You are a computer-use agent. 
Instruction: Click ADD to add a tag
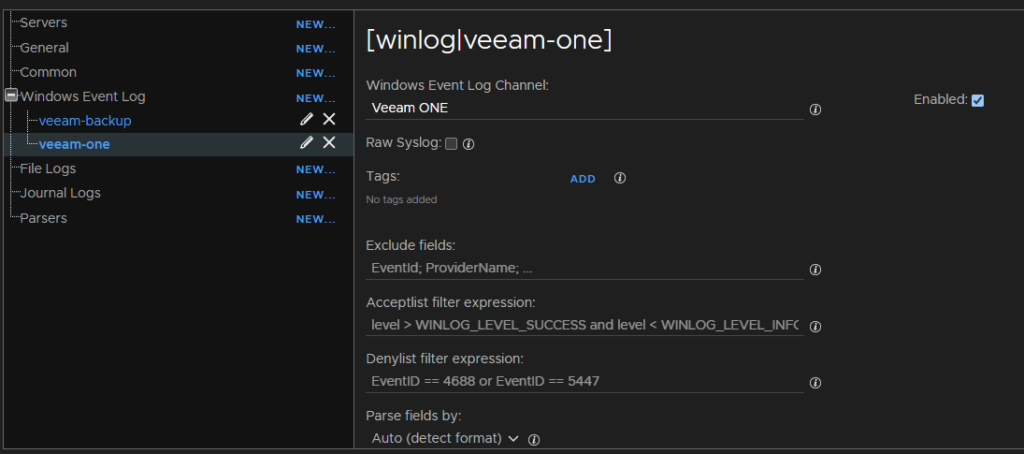(x=583, y=178)
